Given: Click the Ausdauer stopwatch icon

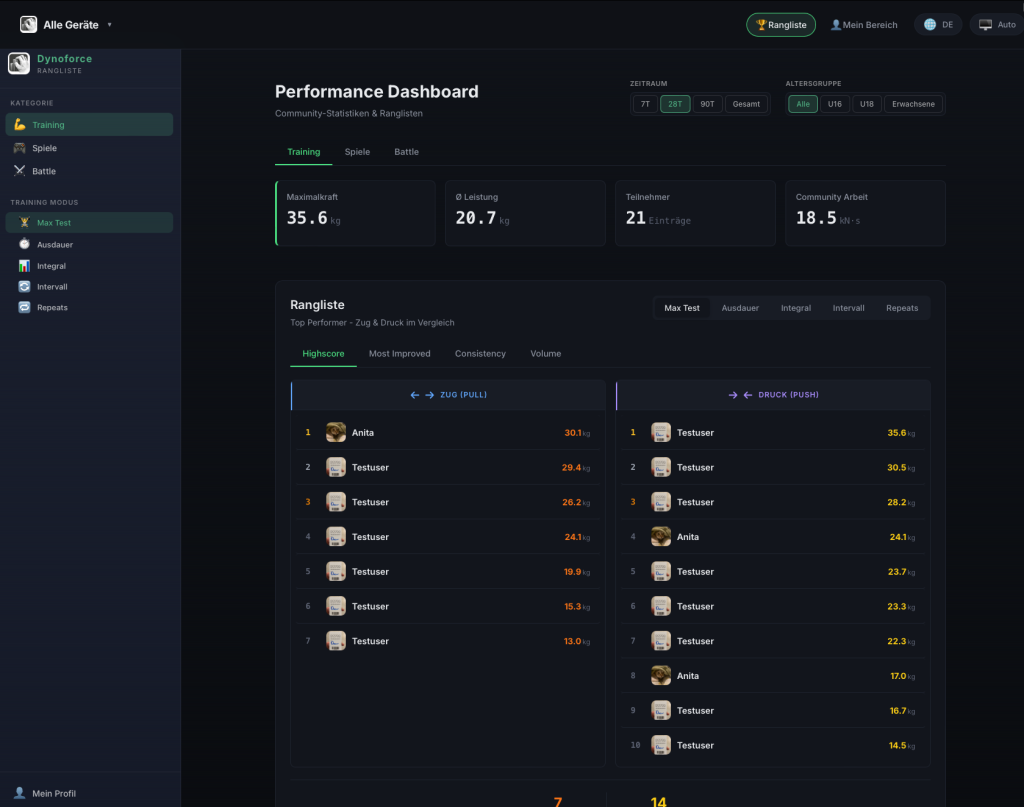Looking at the screenshot, I should coord(25,244).
